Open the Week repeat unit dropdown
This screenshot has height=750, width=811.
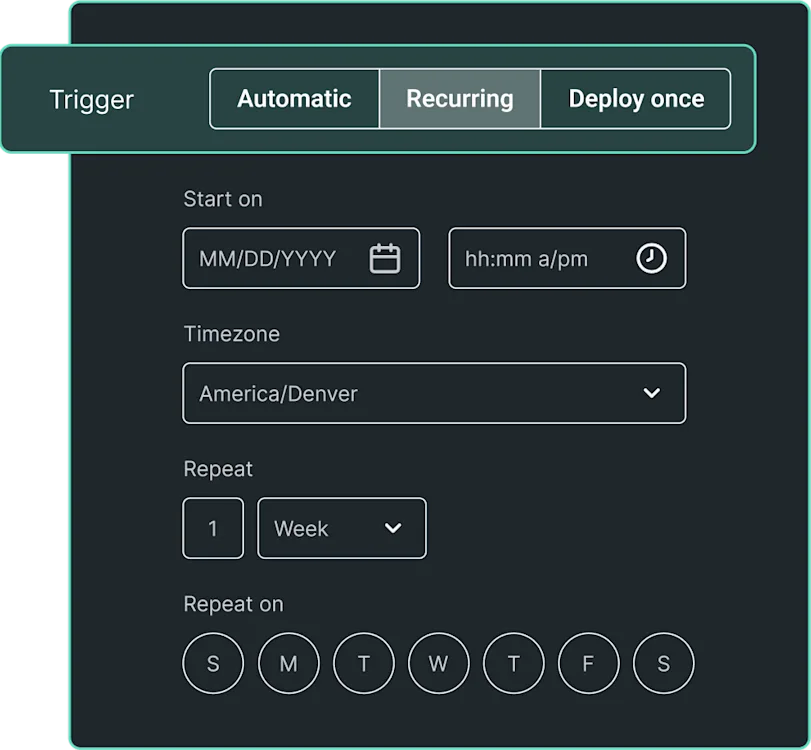pos(342,528)
